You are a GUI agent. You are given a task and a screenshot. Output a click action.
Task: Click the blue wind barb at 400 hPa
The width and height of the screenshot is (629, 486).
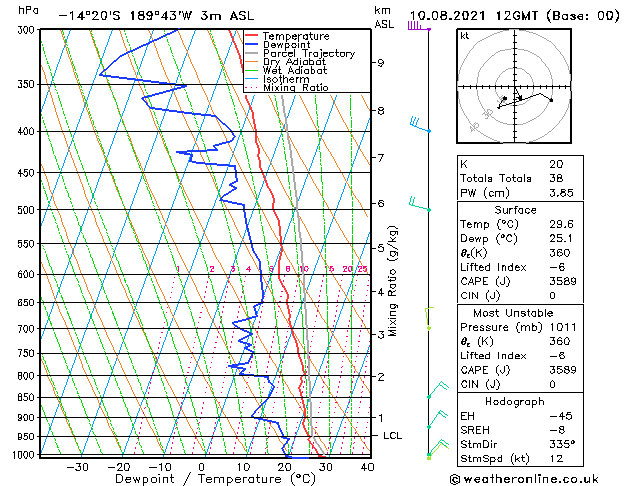coord(420,124)
